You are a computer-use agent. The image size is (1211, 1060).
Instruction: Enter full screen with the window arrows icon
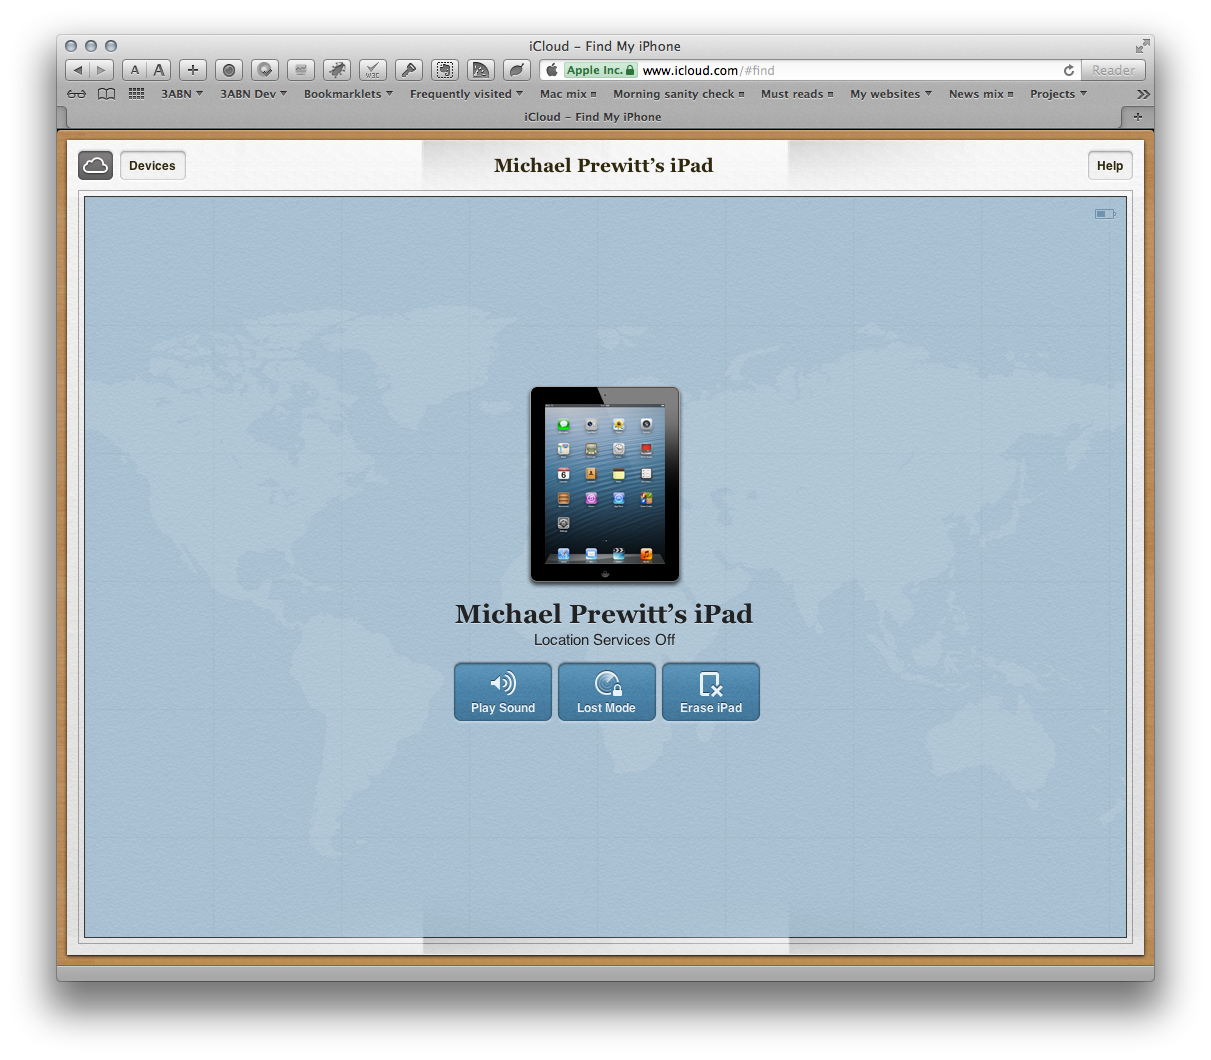click(x=1142, y=46)
